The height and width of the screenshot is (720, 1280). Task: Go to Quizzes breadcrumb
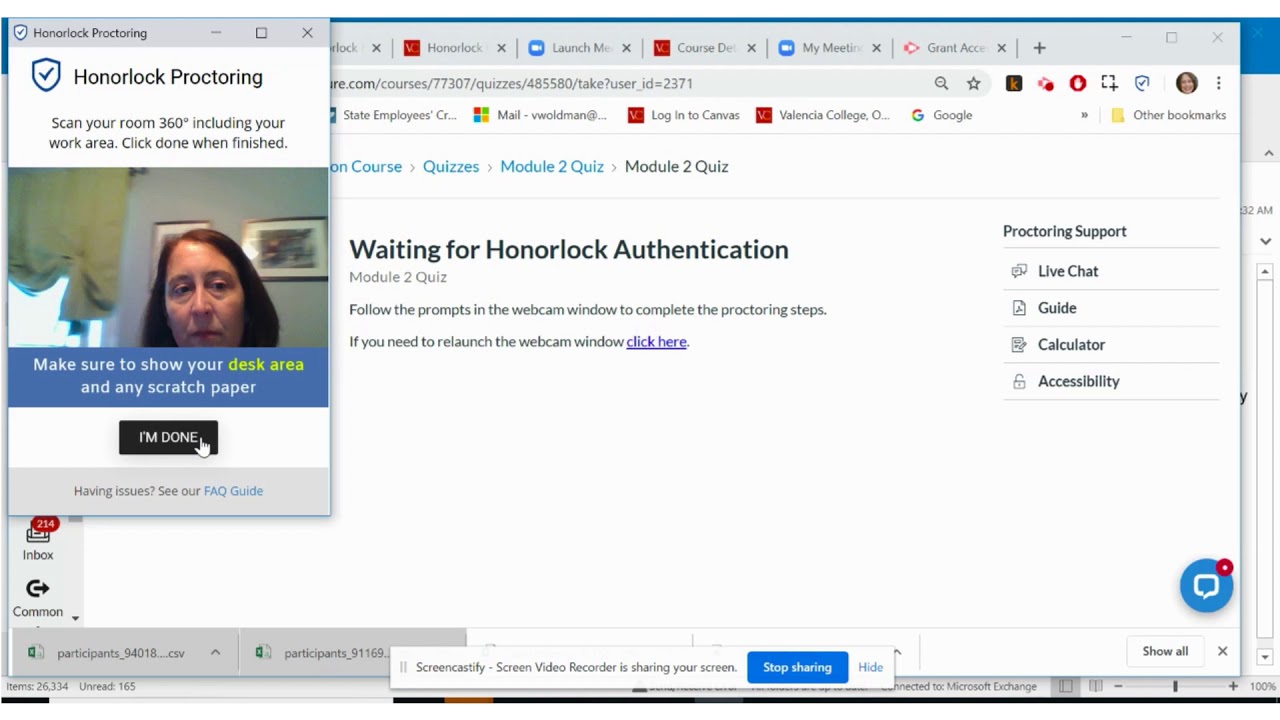pos(451,166)
